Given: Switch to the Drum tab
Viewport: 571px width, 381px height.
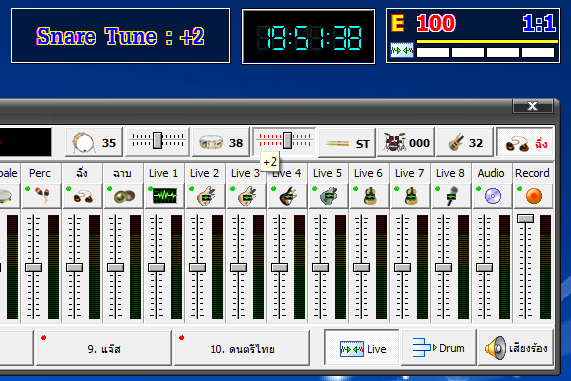Looking at the screenshot, I should (439, 348).
